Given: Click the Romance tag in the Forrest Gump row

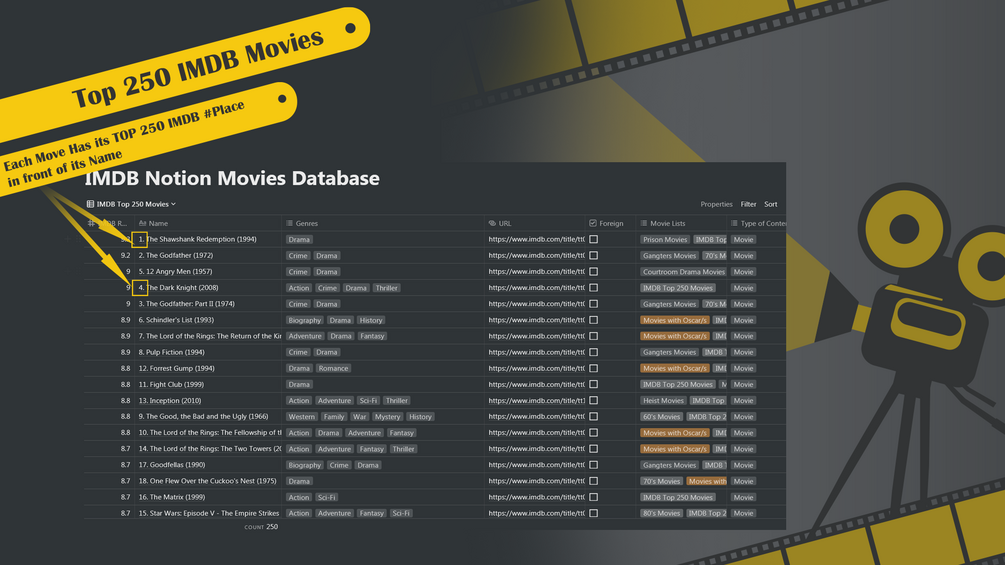Looking at the screenshot, I should pos(333,368).
